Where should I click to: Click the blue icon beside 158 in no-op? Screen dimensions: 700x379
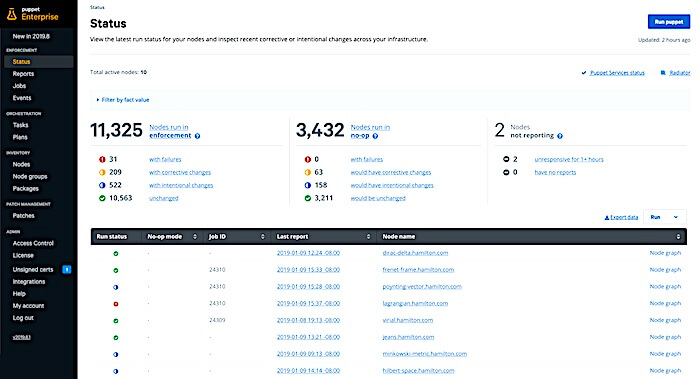click(x=308, y=185)
